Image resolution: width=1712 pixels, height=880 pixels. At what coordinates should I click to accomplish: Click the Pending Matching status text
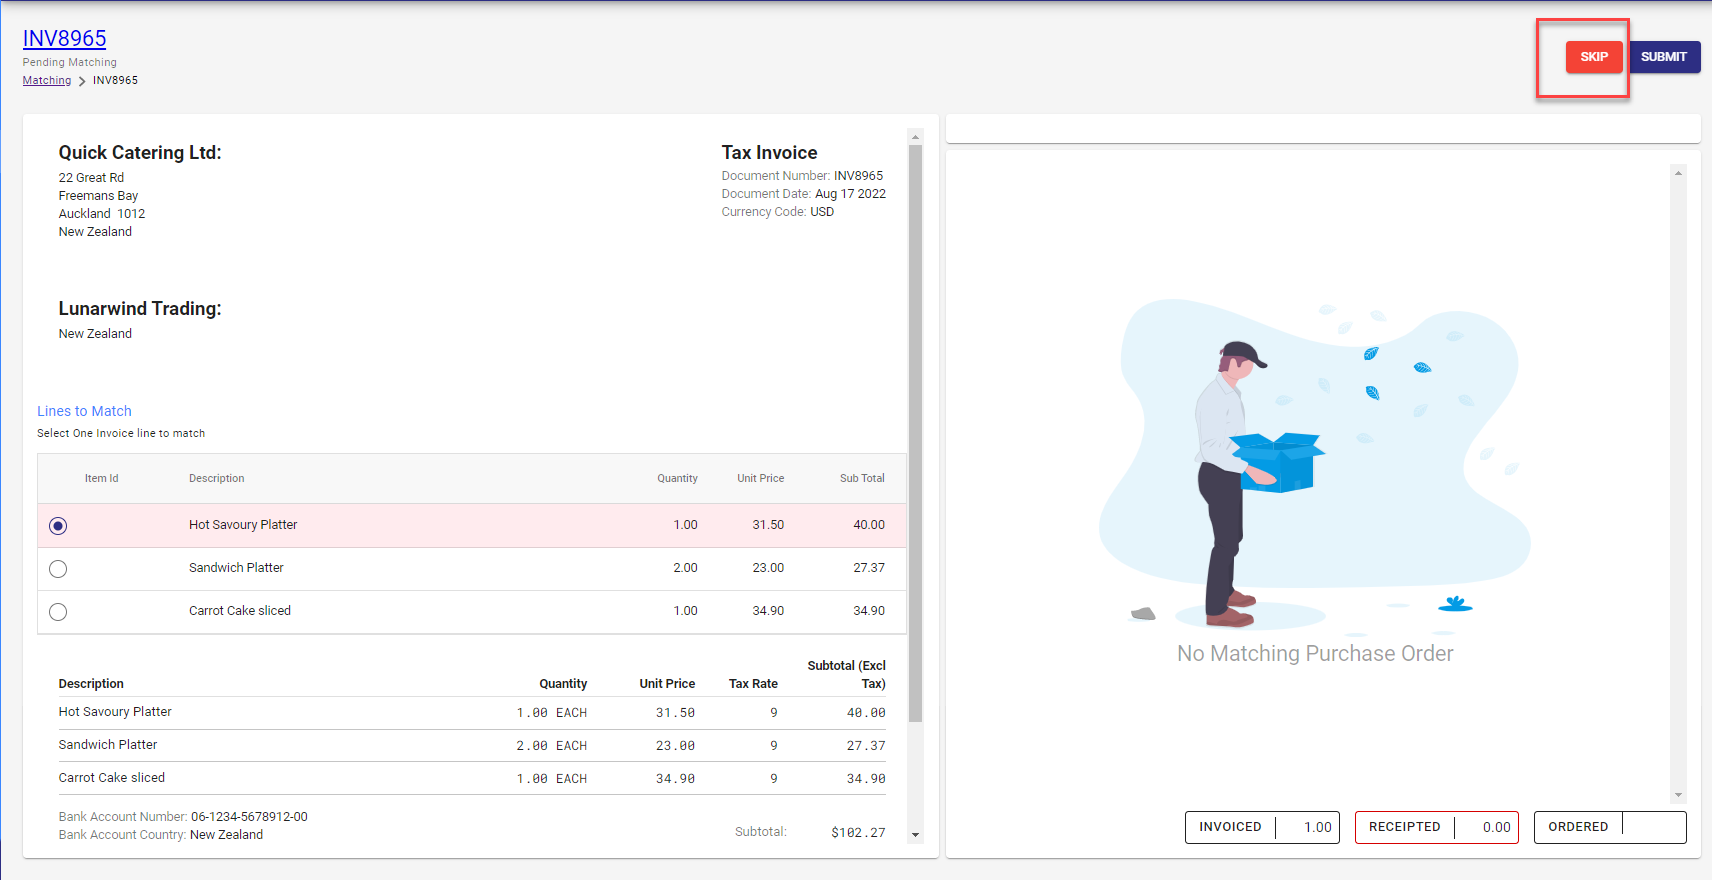pos(70,62)
